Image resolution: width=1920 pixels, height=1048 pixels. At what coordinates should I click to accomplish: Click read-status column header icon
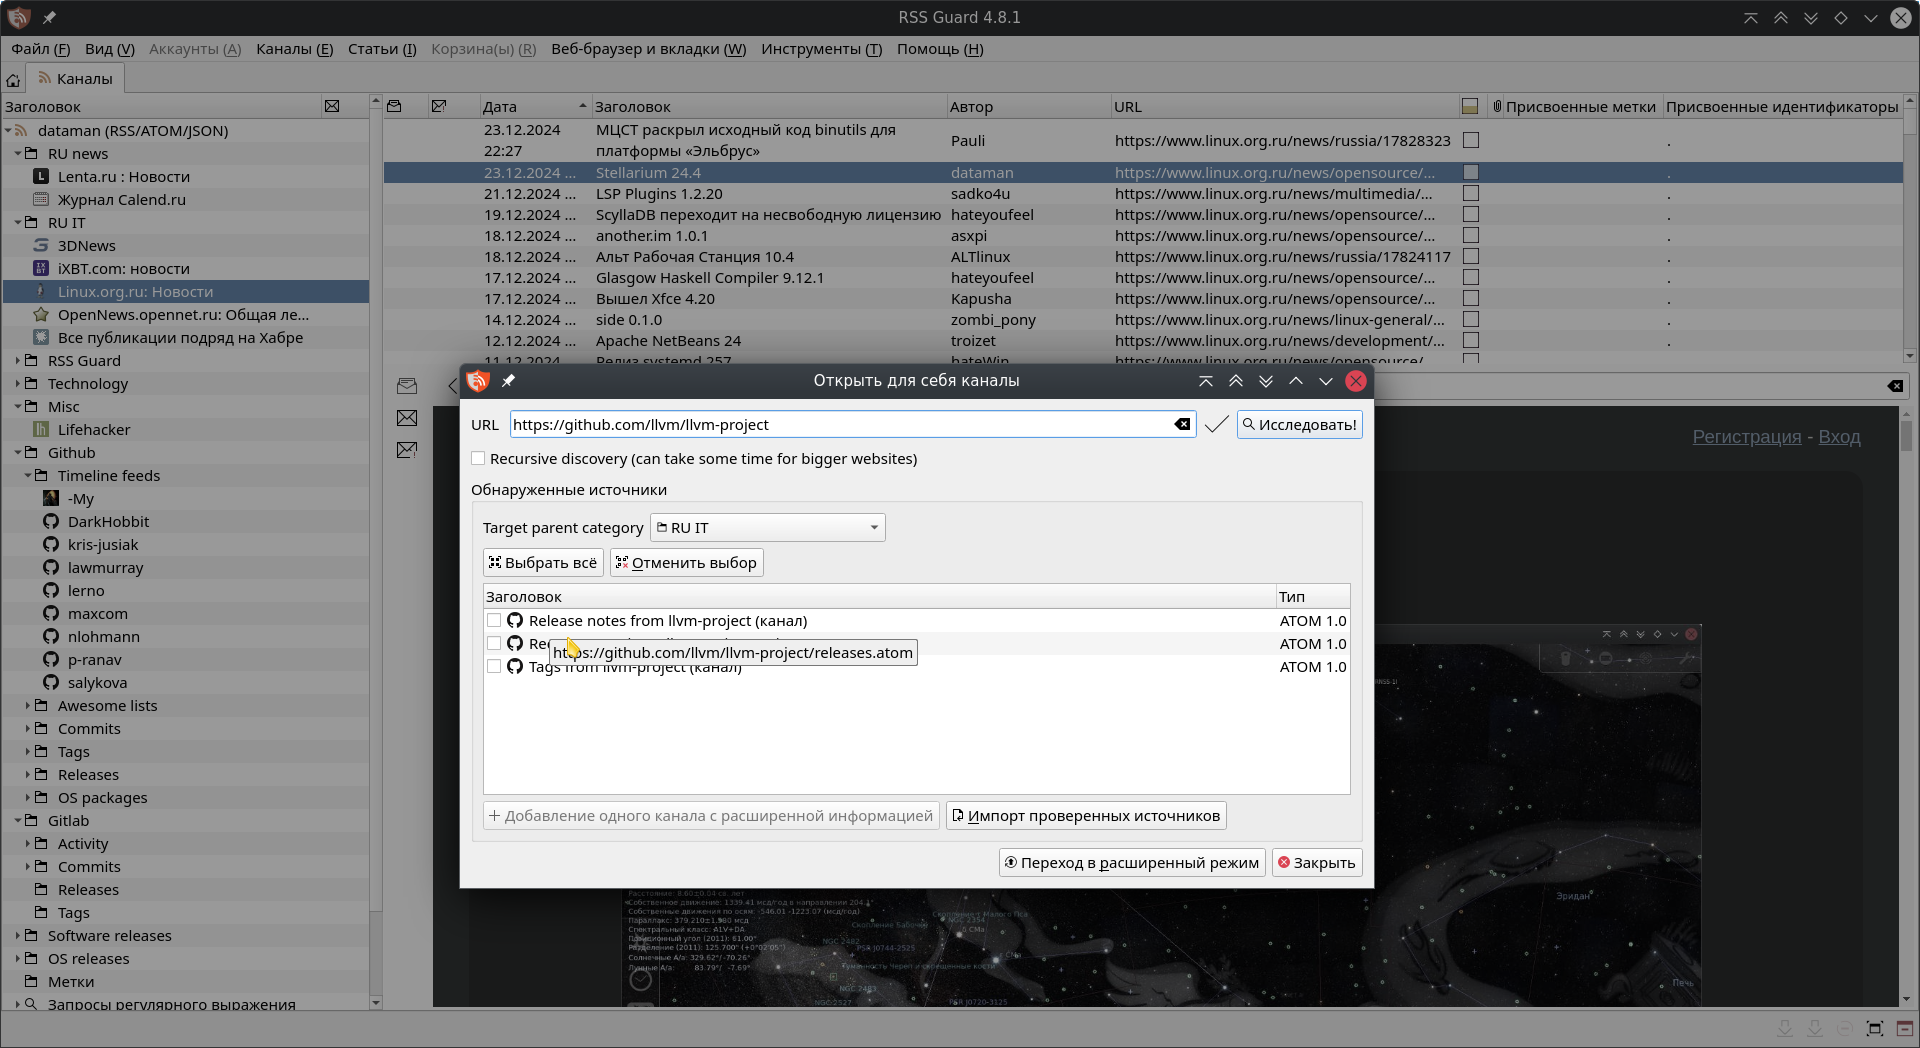394,107
